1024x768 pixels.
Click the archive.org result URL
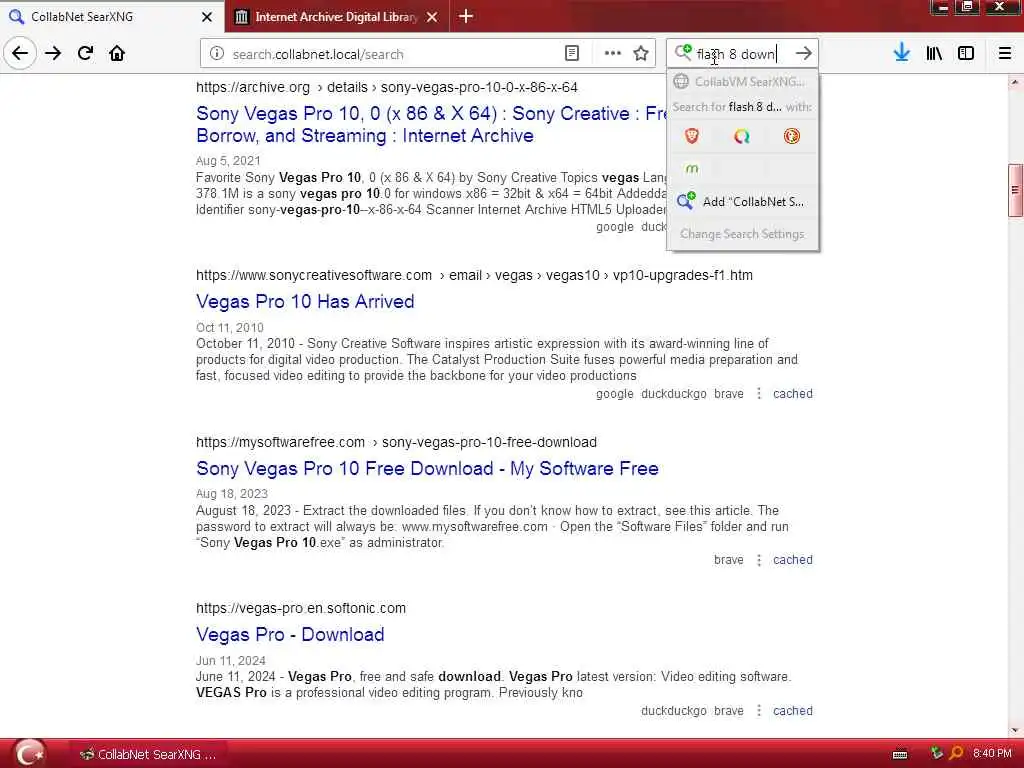coord(387,87)
